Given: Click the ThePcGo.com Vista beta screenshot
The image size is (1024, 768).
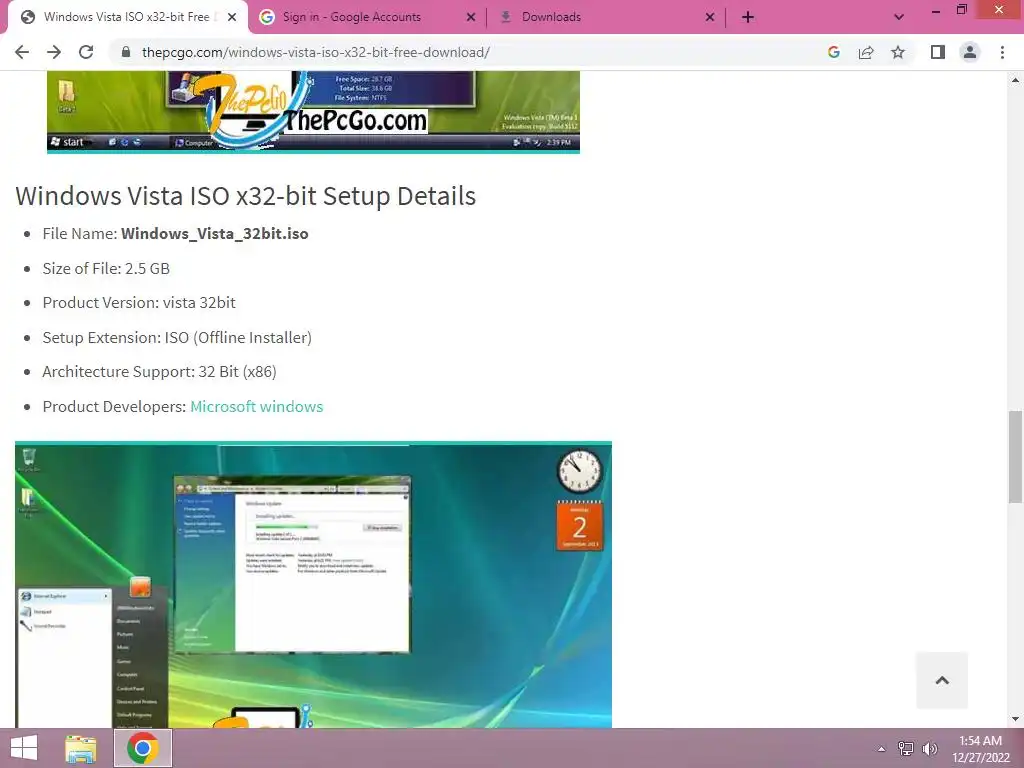Looking at the screenshot, I should click(313, 112).
